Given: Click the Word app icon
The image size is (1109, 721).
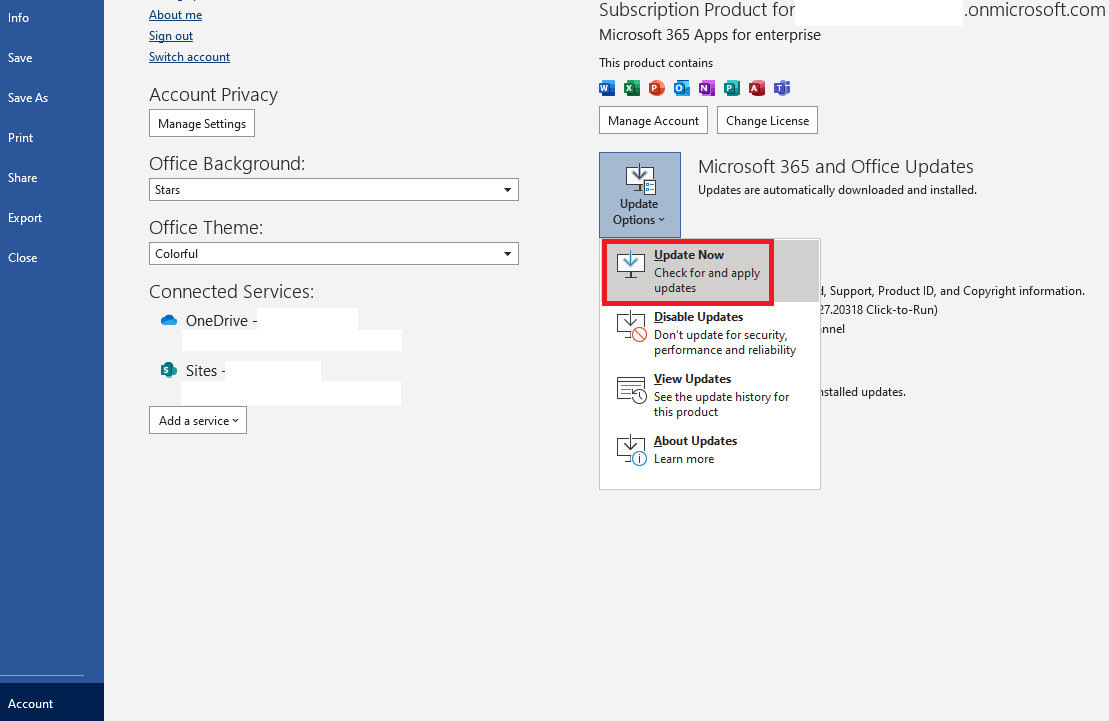Looking at the screenshot, I should [607, 88].
